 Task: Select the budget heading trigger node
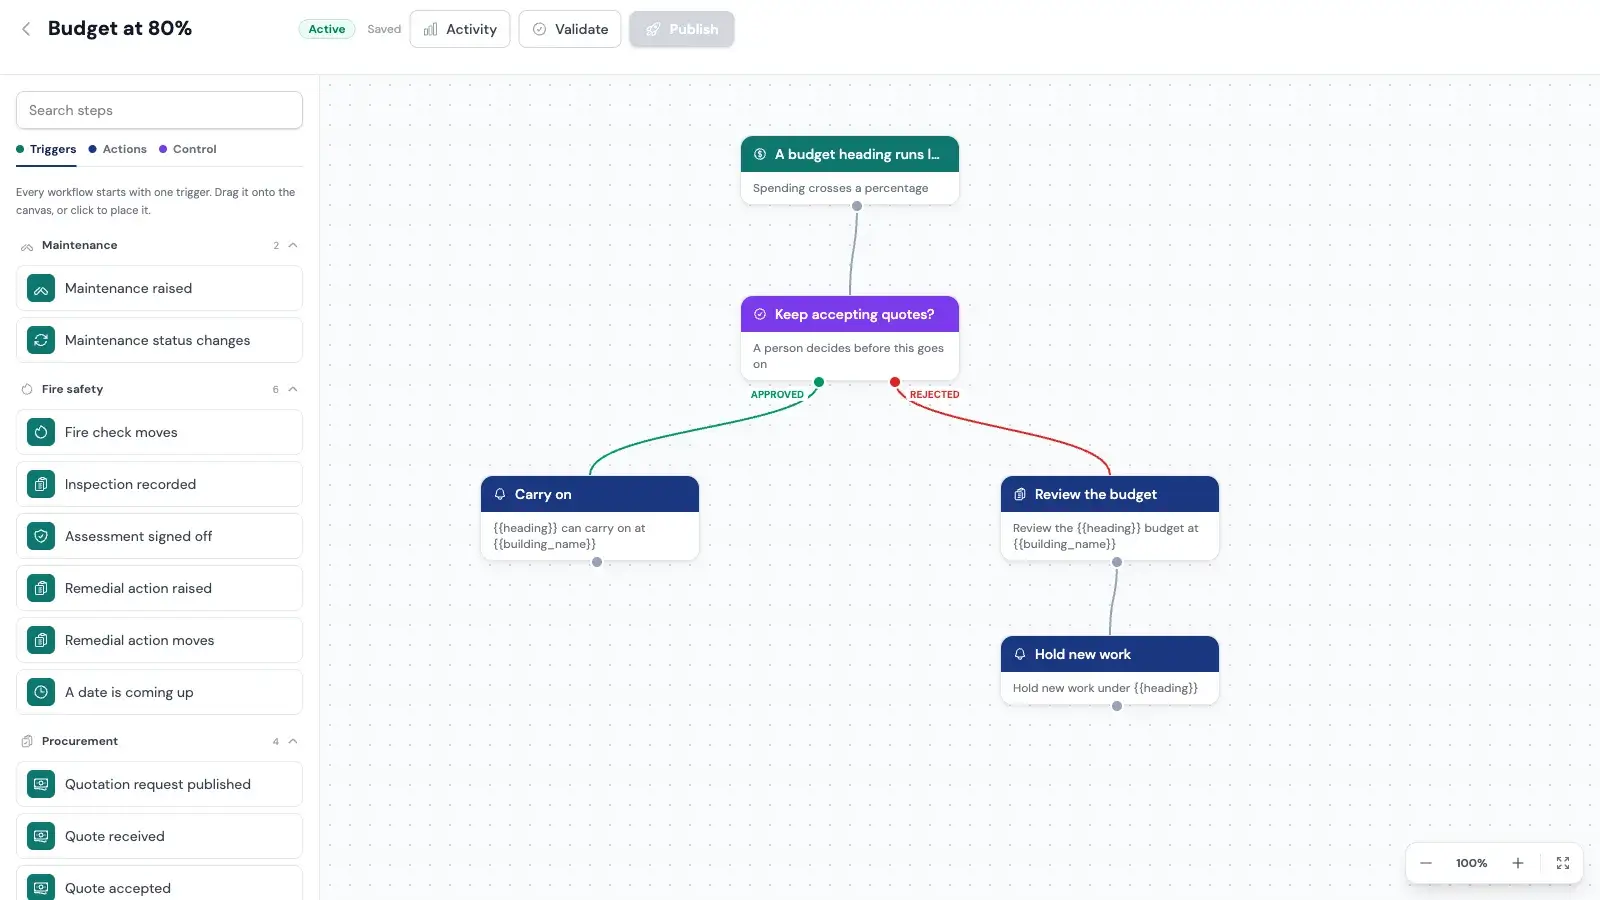(850, 170)
